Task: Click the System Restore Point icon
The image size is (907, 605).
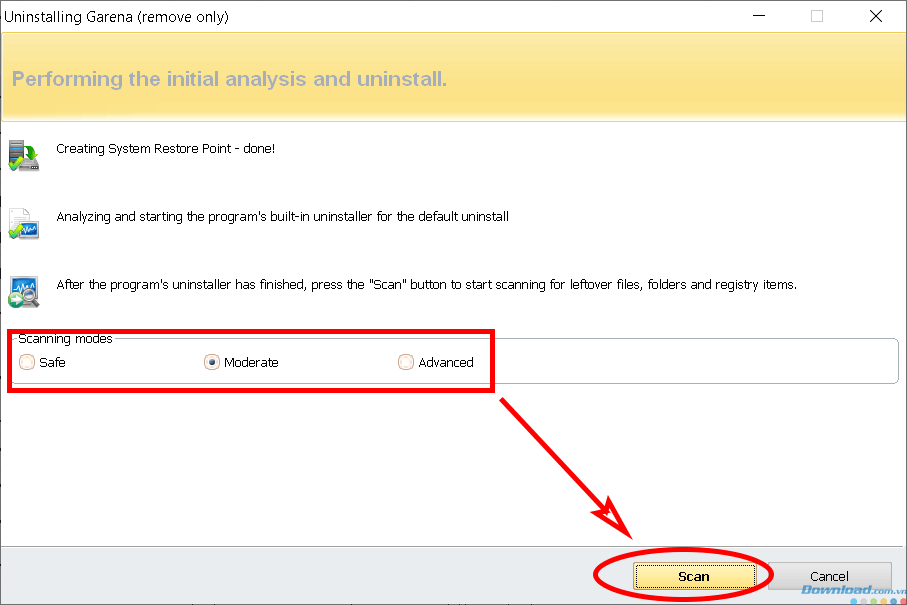Action: (x=24, y=156)
